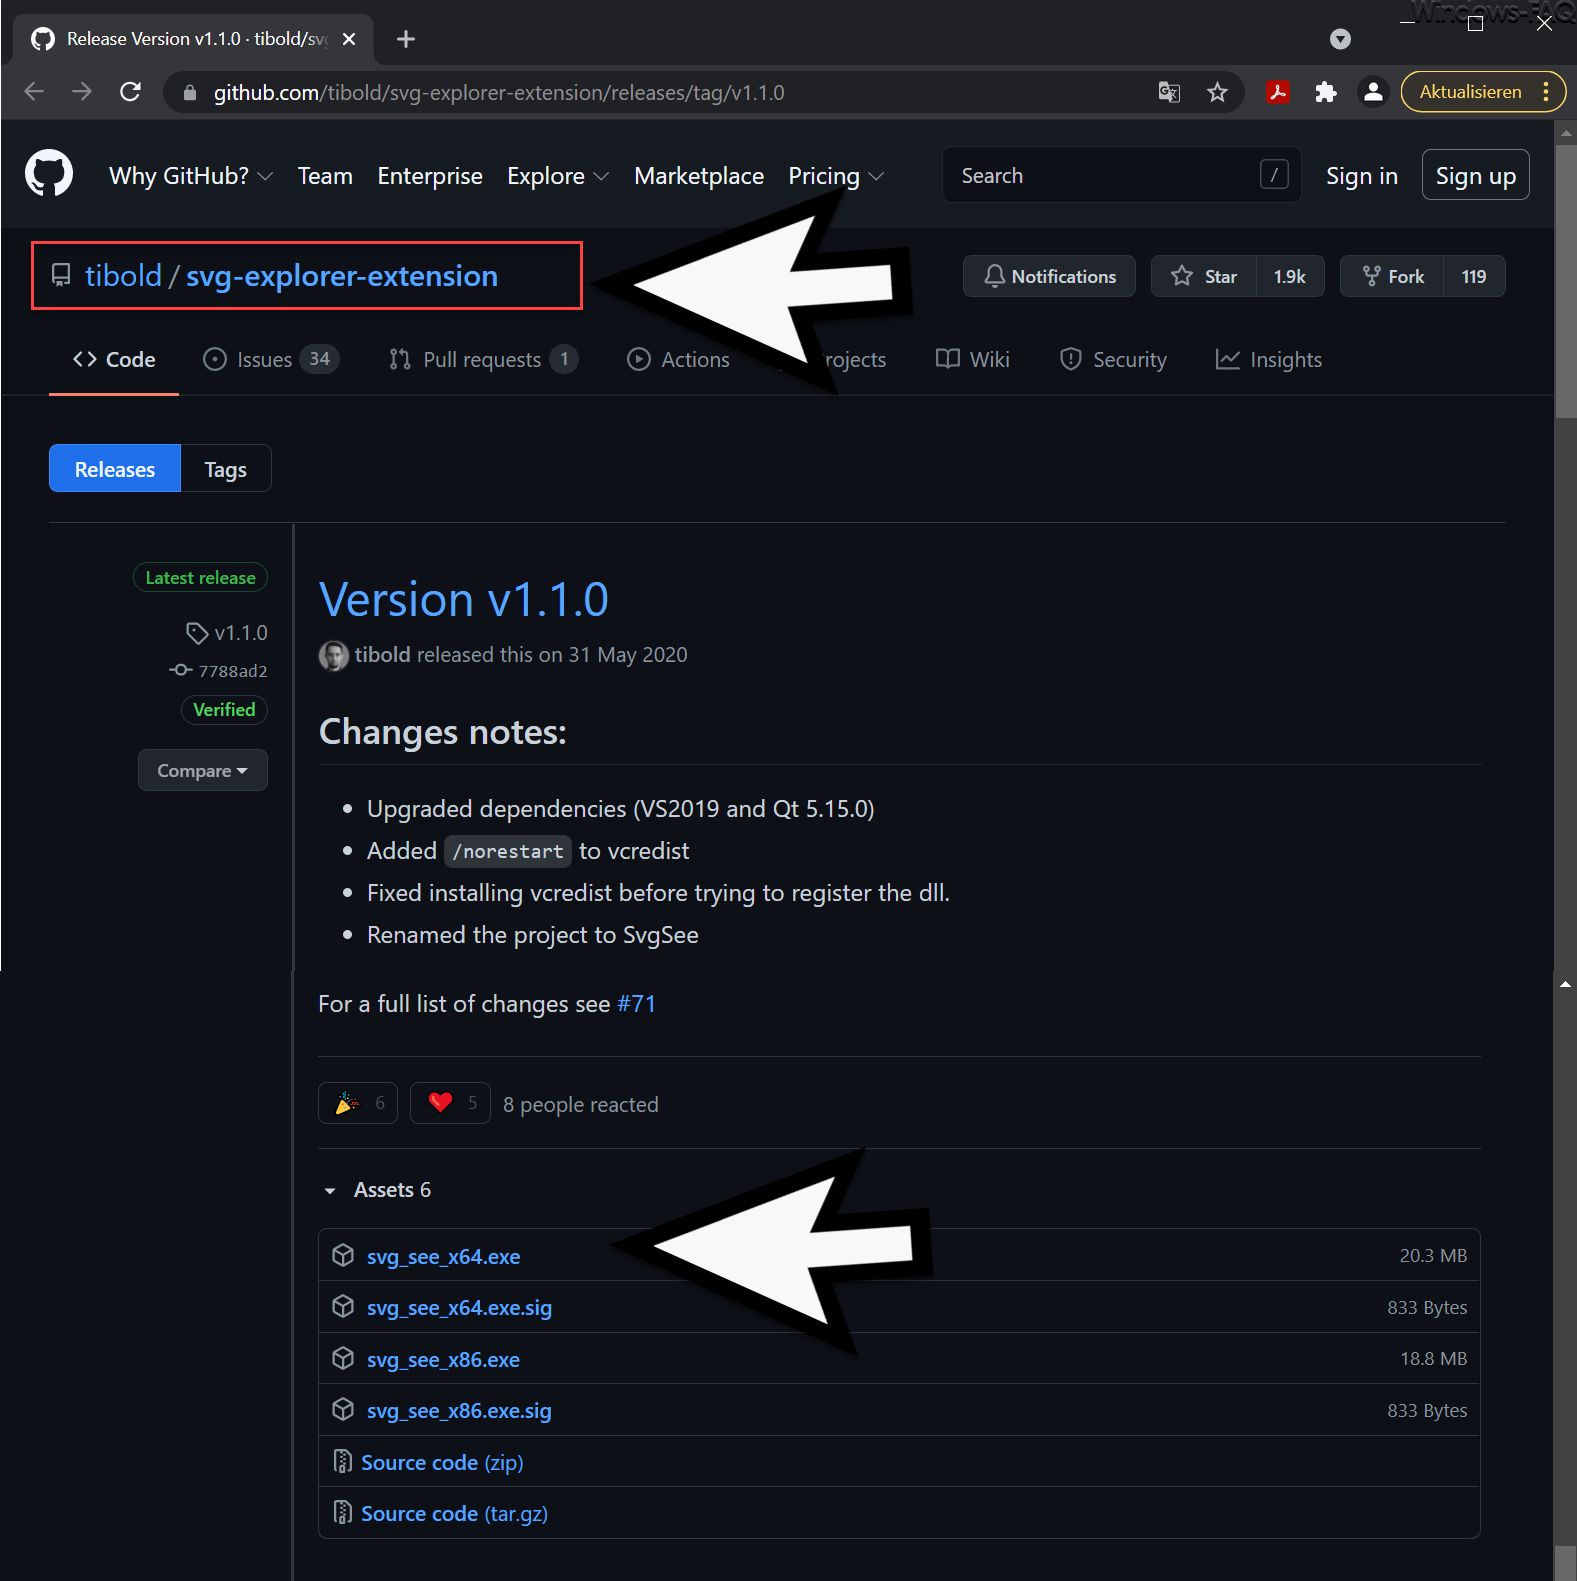The image size is (1577, 1581).
Task: Download Source code (tar.gz)
Action: click(454, 1514)
